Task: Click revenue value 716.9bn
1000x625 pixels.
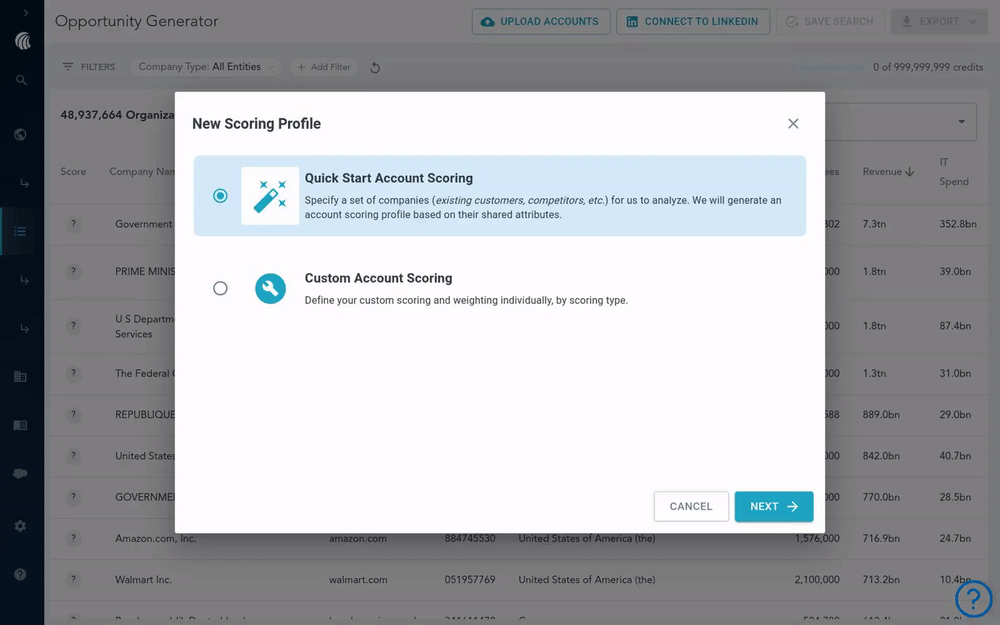Action: (881, 538)
